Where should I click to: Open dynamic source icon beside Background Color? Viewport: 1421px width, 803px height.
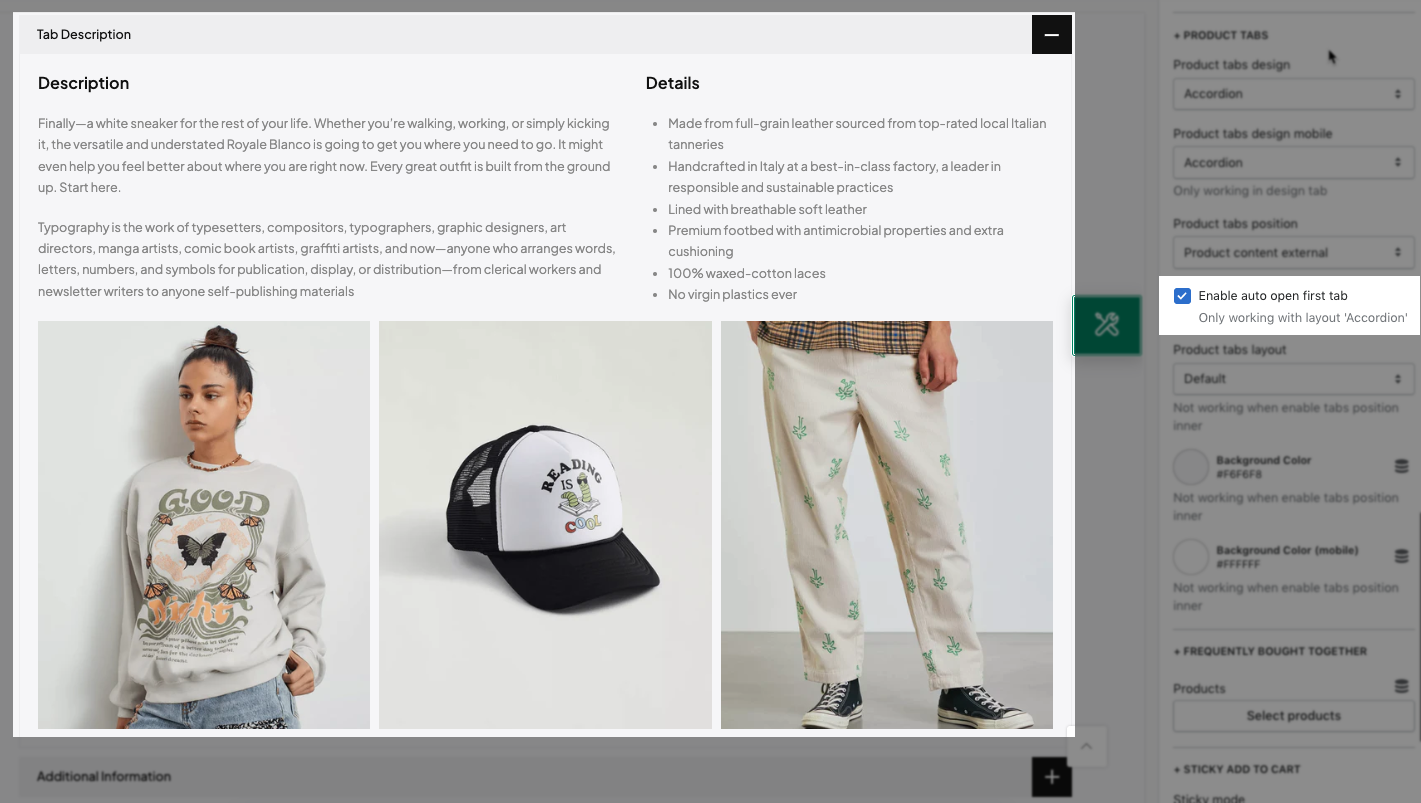point(1401,467)
